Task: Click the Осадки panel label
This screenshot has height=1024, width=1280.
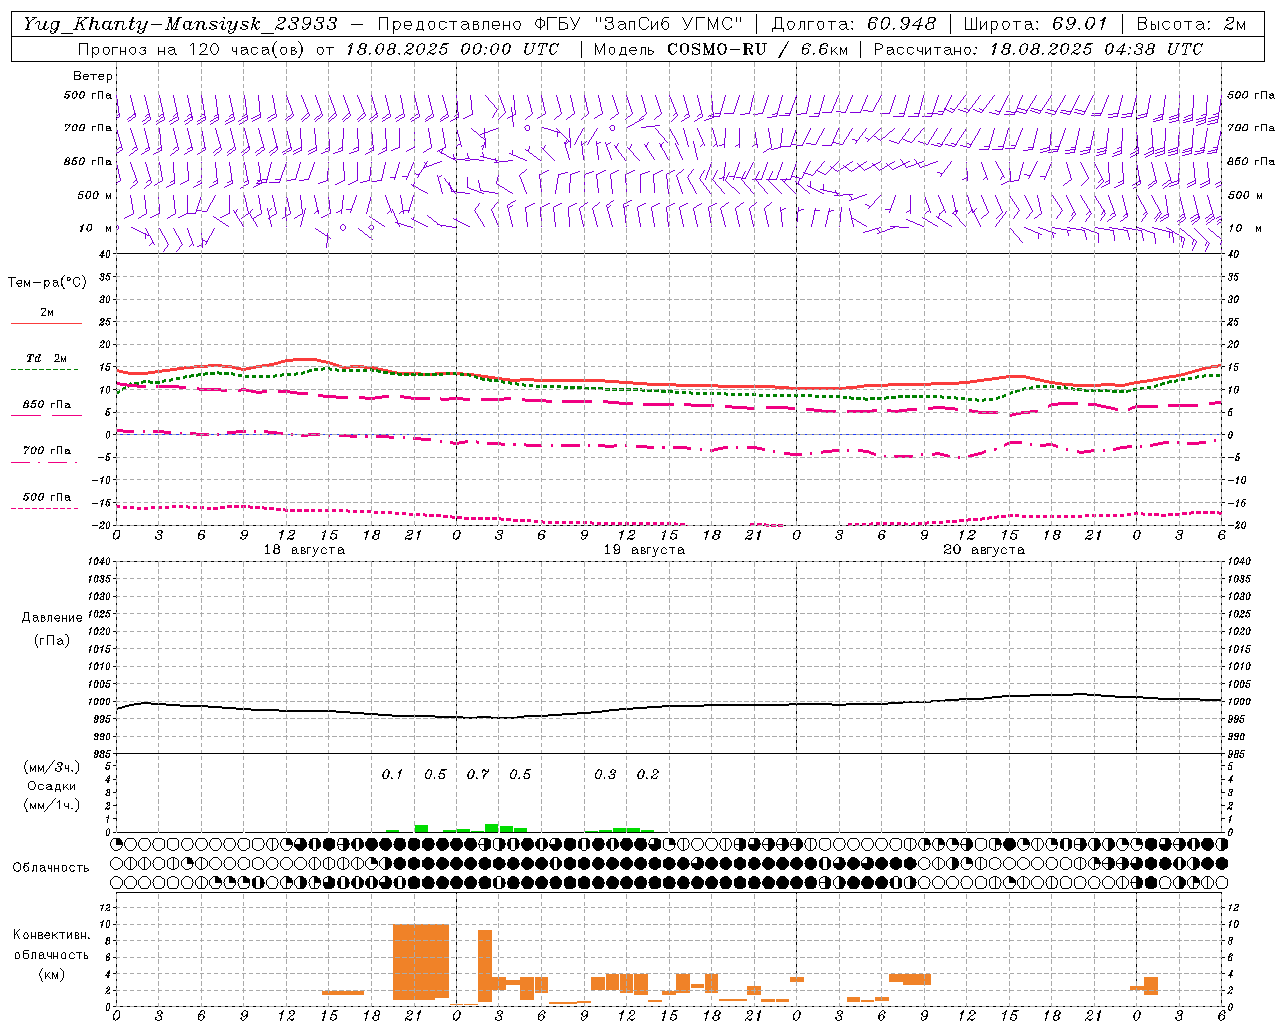Action: coord(52,786)
